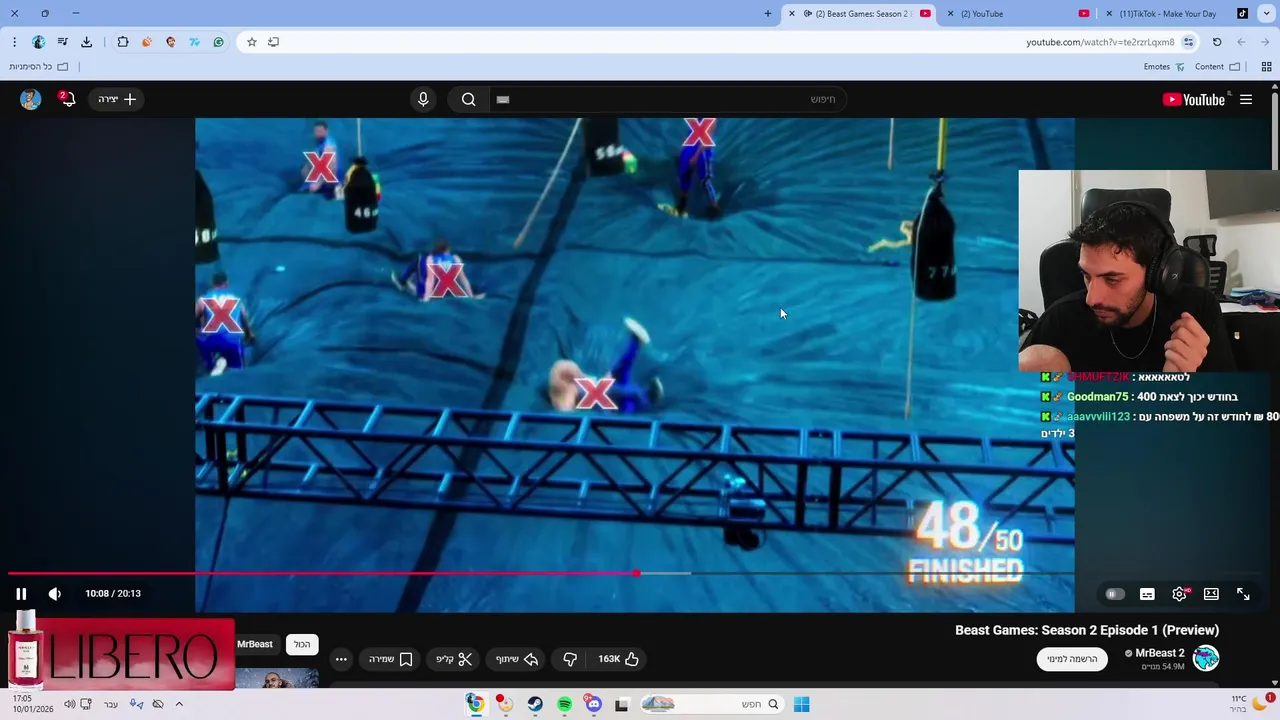This screenshot has width=1280, height=720.
Task: Open Chrome from the taskbar
Action: 475,704
